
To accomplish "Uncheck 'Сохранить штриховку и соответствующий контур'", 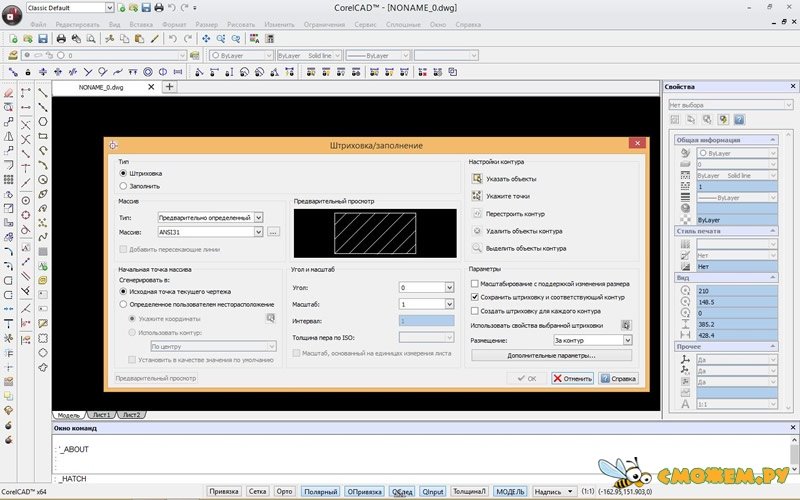I will [x=475, y=297].
